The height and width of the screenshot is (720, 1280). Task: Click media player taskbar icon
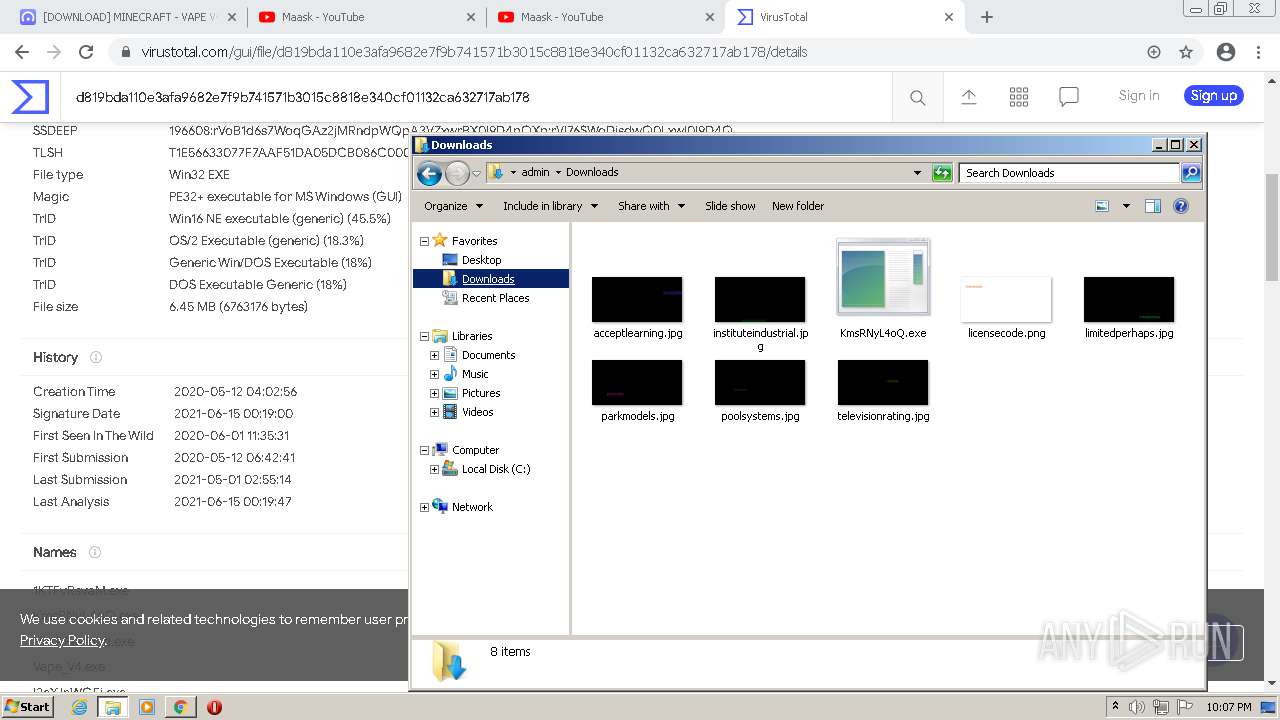[x=147, y=707]
